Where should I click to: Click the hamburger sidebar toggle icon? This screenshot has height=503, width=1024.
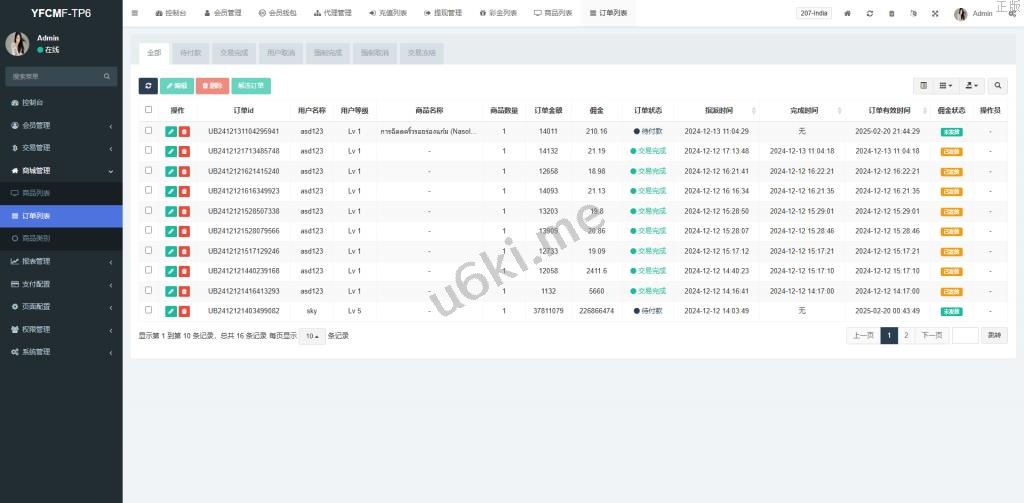pyautogui.click(x=135, y=13)
